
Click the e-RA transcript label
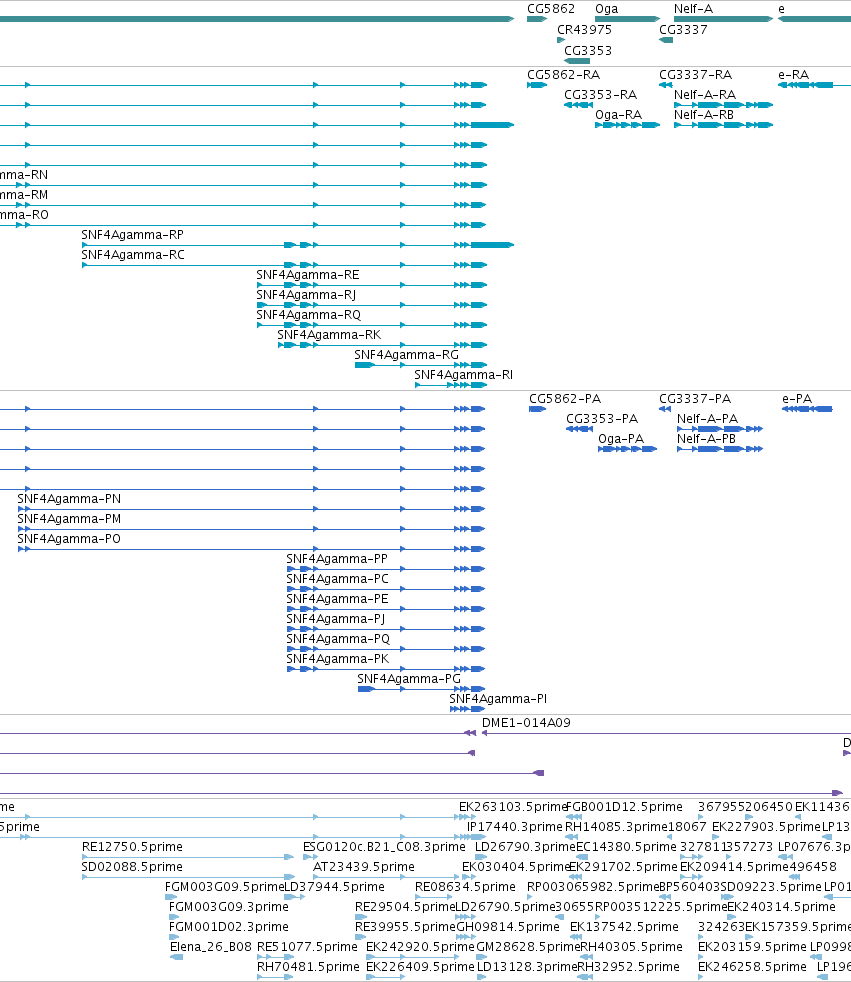[x=793, y=75]
